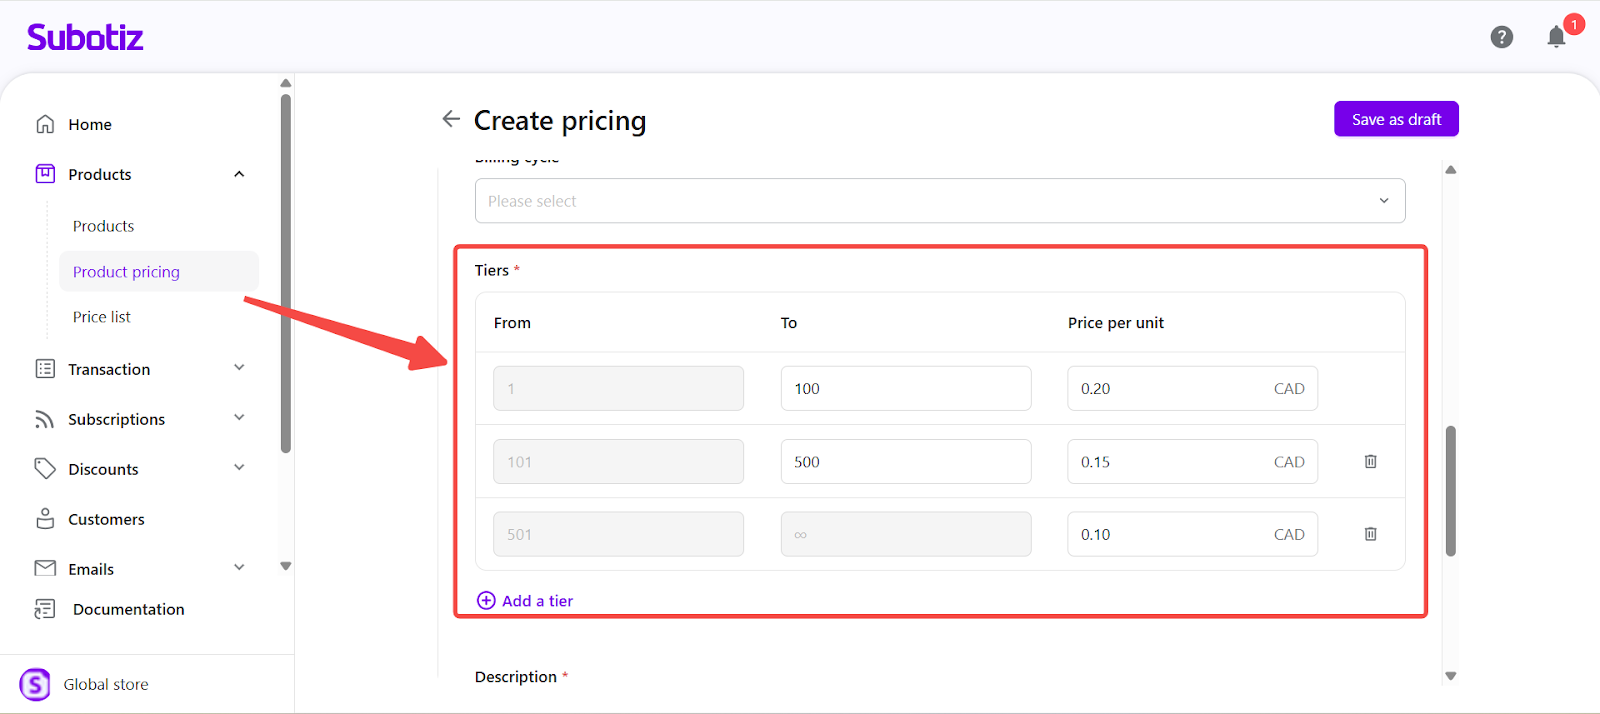Expand the Subscriptions sidebar menu
The image size is (1600, 714).
click(239, 418)
